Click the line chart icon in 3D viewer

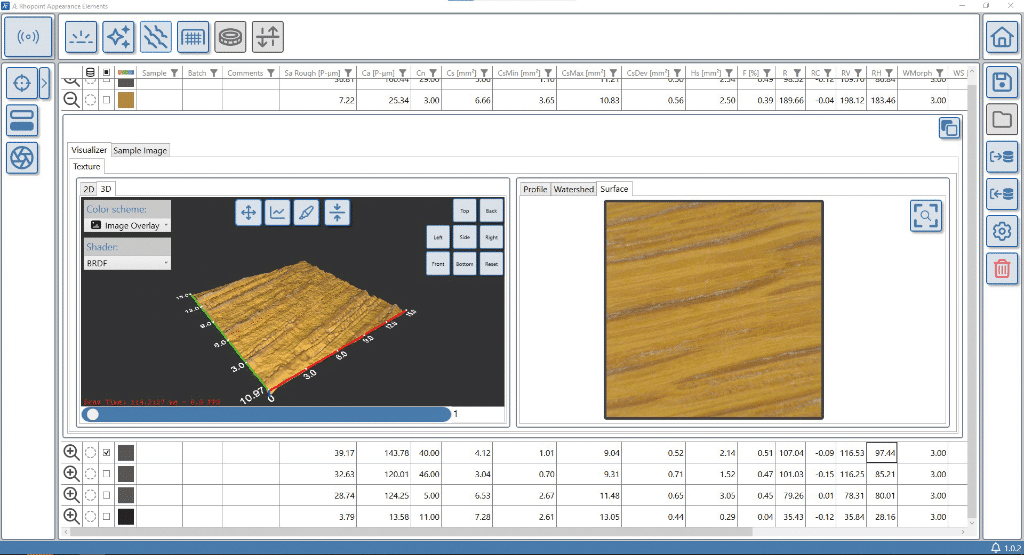278,212
